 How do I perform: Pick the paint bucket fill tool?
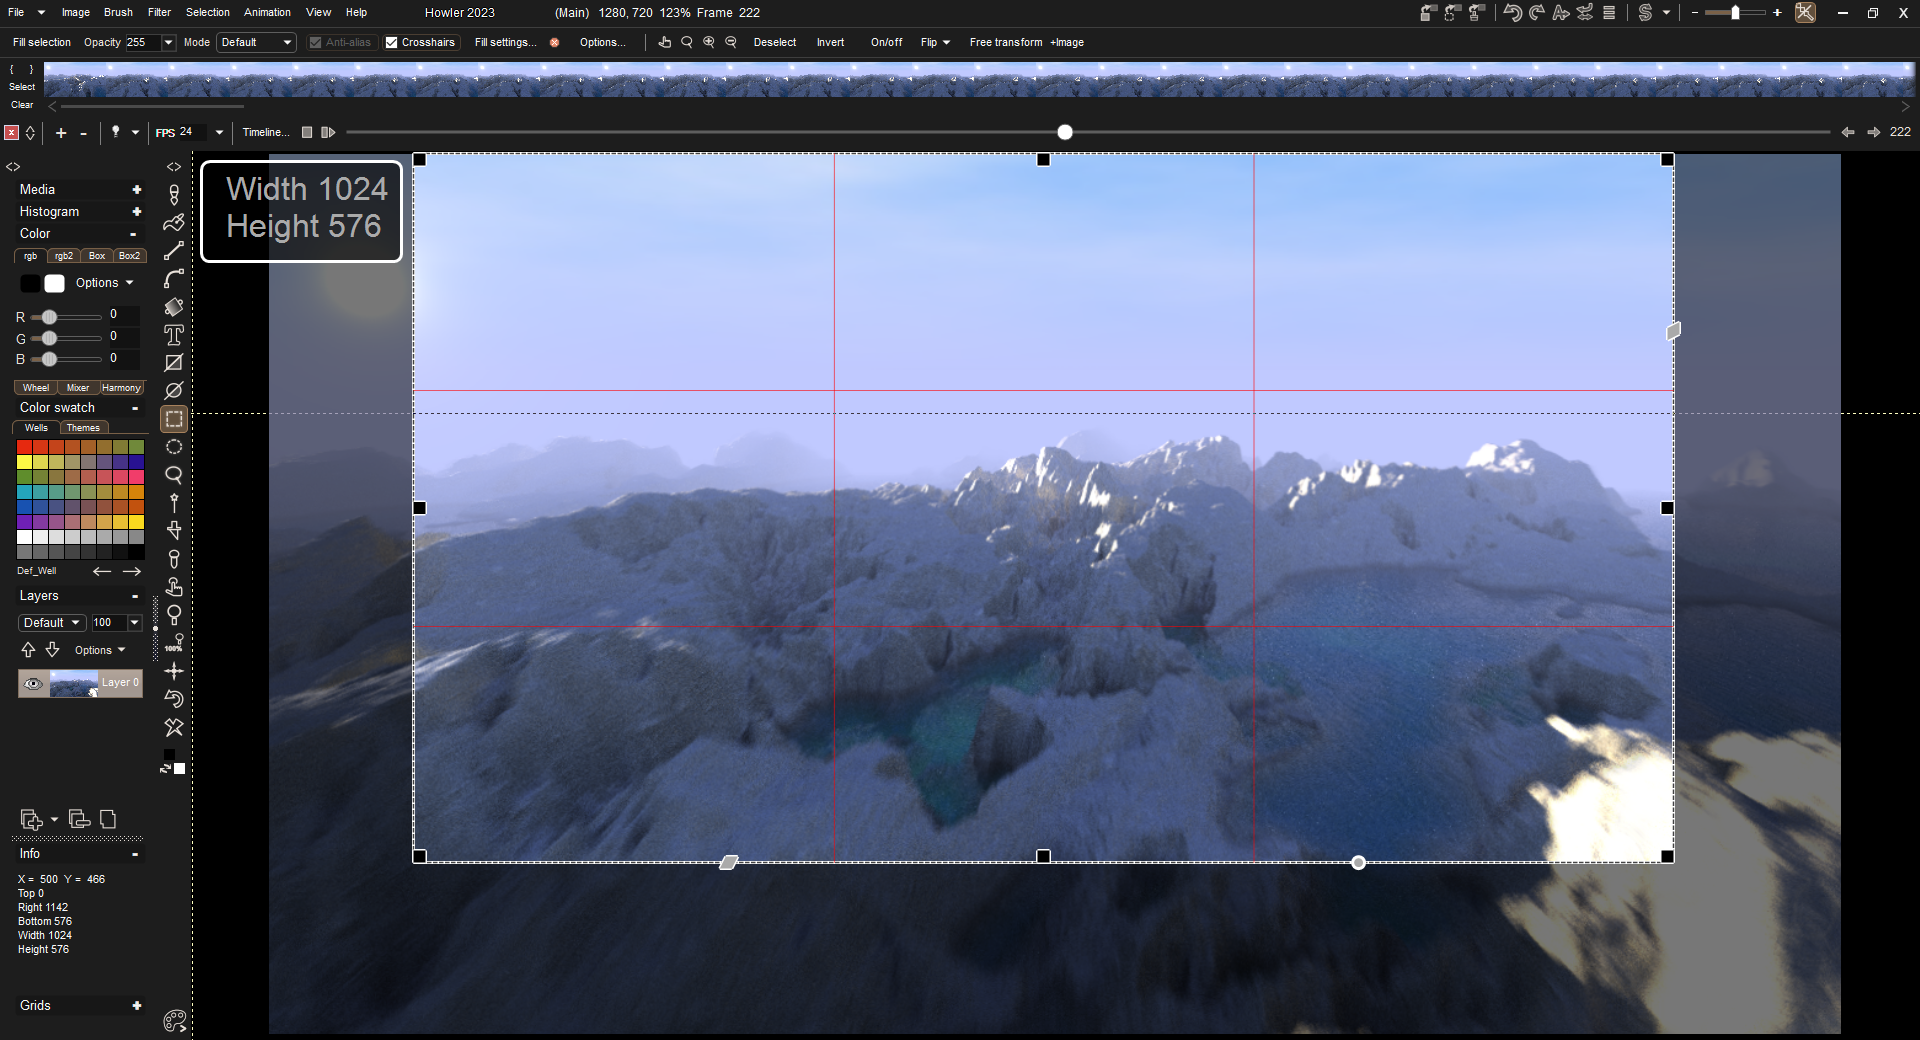pyautogui.click(x=174, y=307)
